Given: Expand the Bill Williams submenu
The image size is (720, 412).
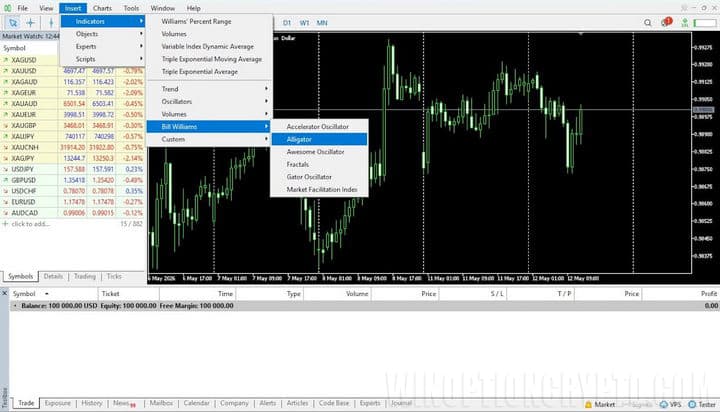Looking at the screenshot, I should tap(209, 127).
